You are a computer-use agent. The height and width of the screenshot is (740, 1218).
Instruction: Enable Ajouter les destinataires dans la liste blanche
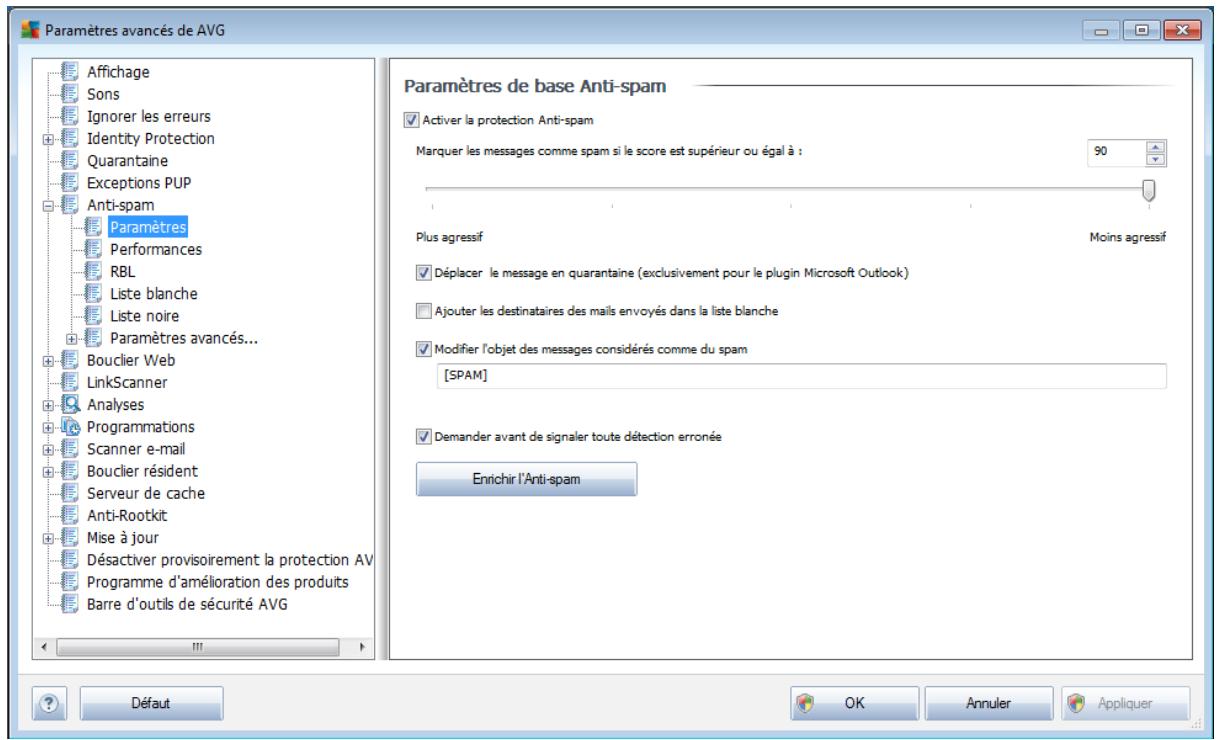(x=423, y=310)
